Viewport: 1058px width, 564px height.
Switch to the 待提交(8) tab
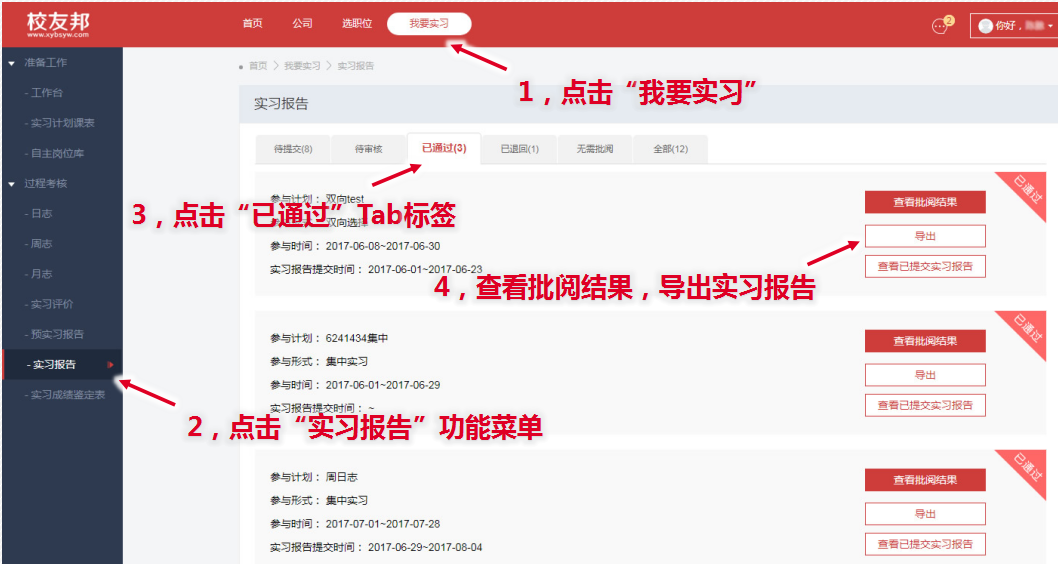pos(292,149)
